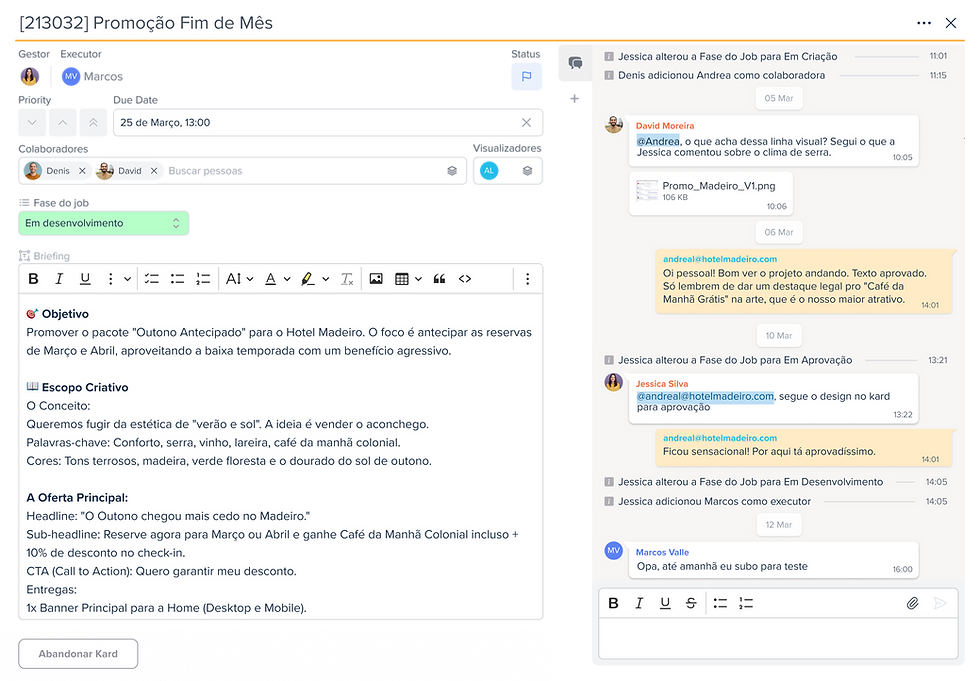The height and width of the screenshot is (681, 980).
Task: Show more briefing toolbar items
Action: (x=528, y=279)
